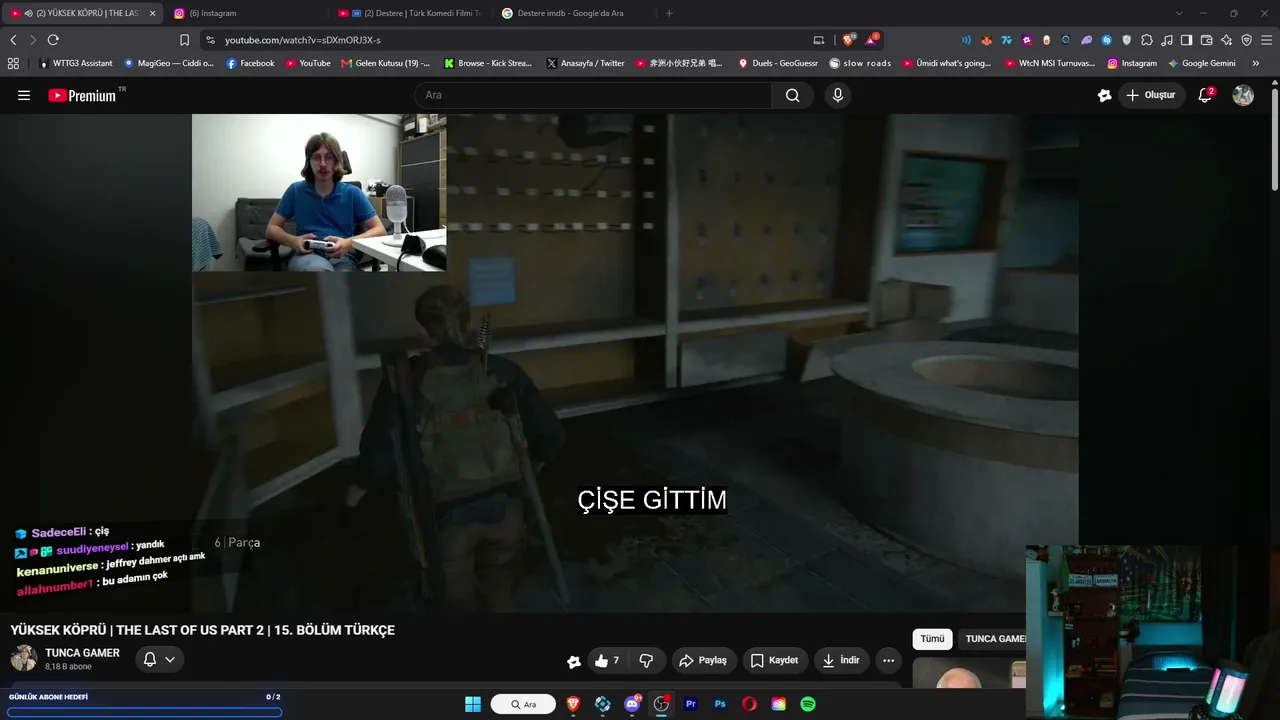Open the YouTube account avatar menu
The image size is (1280, 720).
tap(1243, 95)
